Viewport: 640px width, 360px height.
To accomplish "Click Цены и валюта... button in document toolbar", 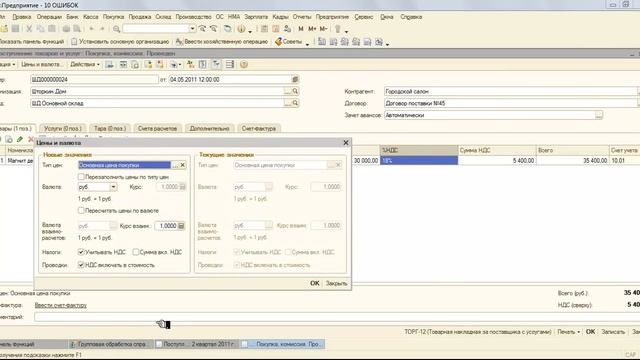I will [41, 64].
